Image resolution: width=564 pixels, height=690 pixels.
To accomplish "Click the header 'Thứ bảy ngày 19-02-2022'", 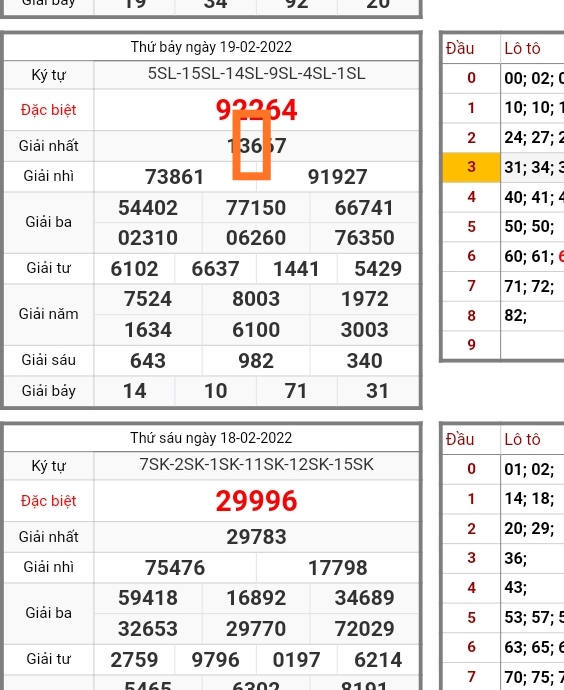I will pyautogui.click(x=211, y=47).
